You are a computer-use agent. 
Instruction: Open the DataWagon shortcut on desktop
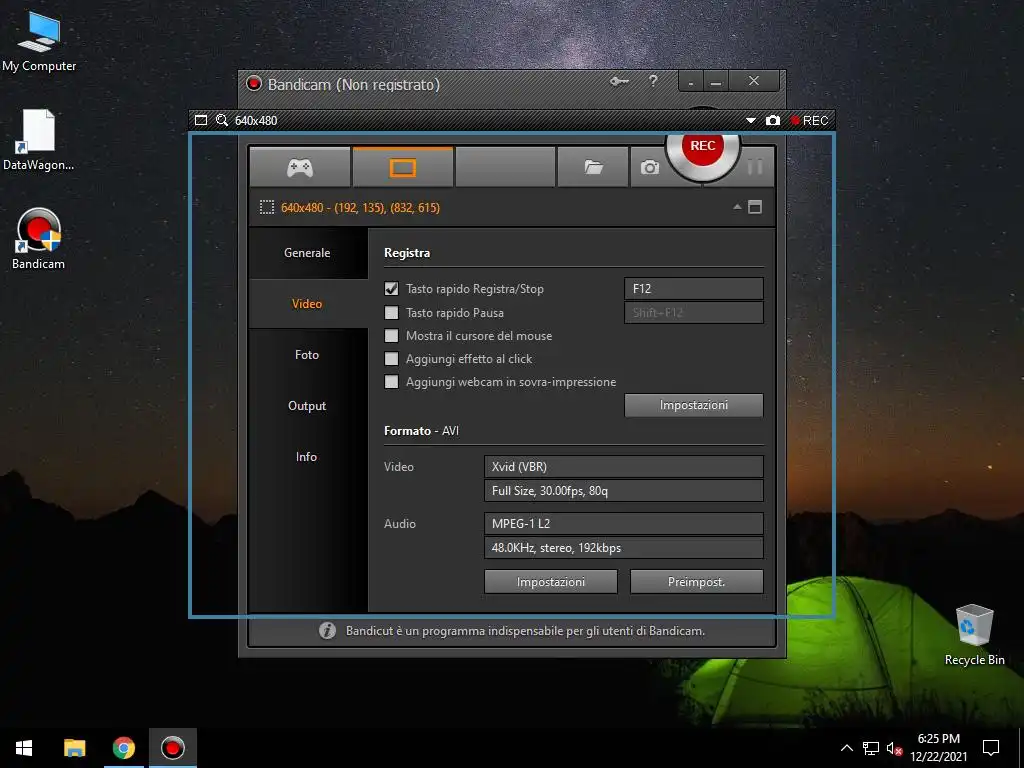coord(38,140)
